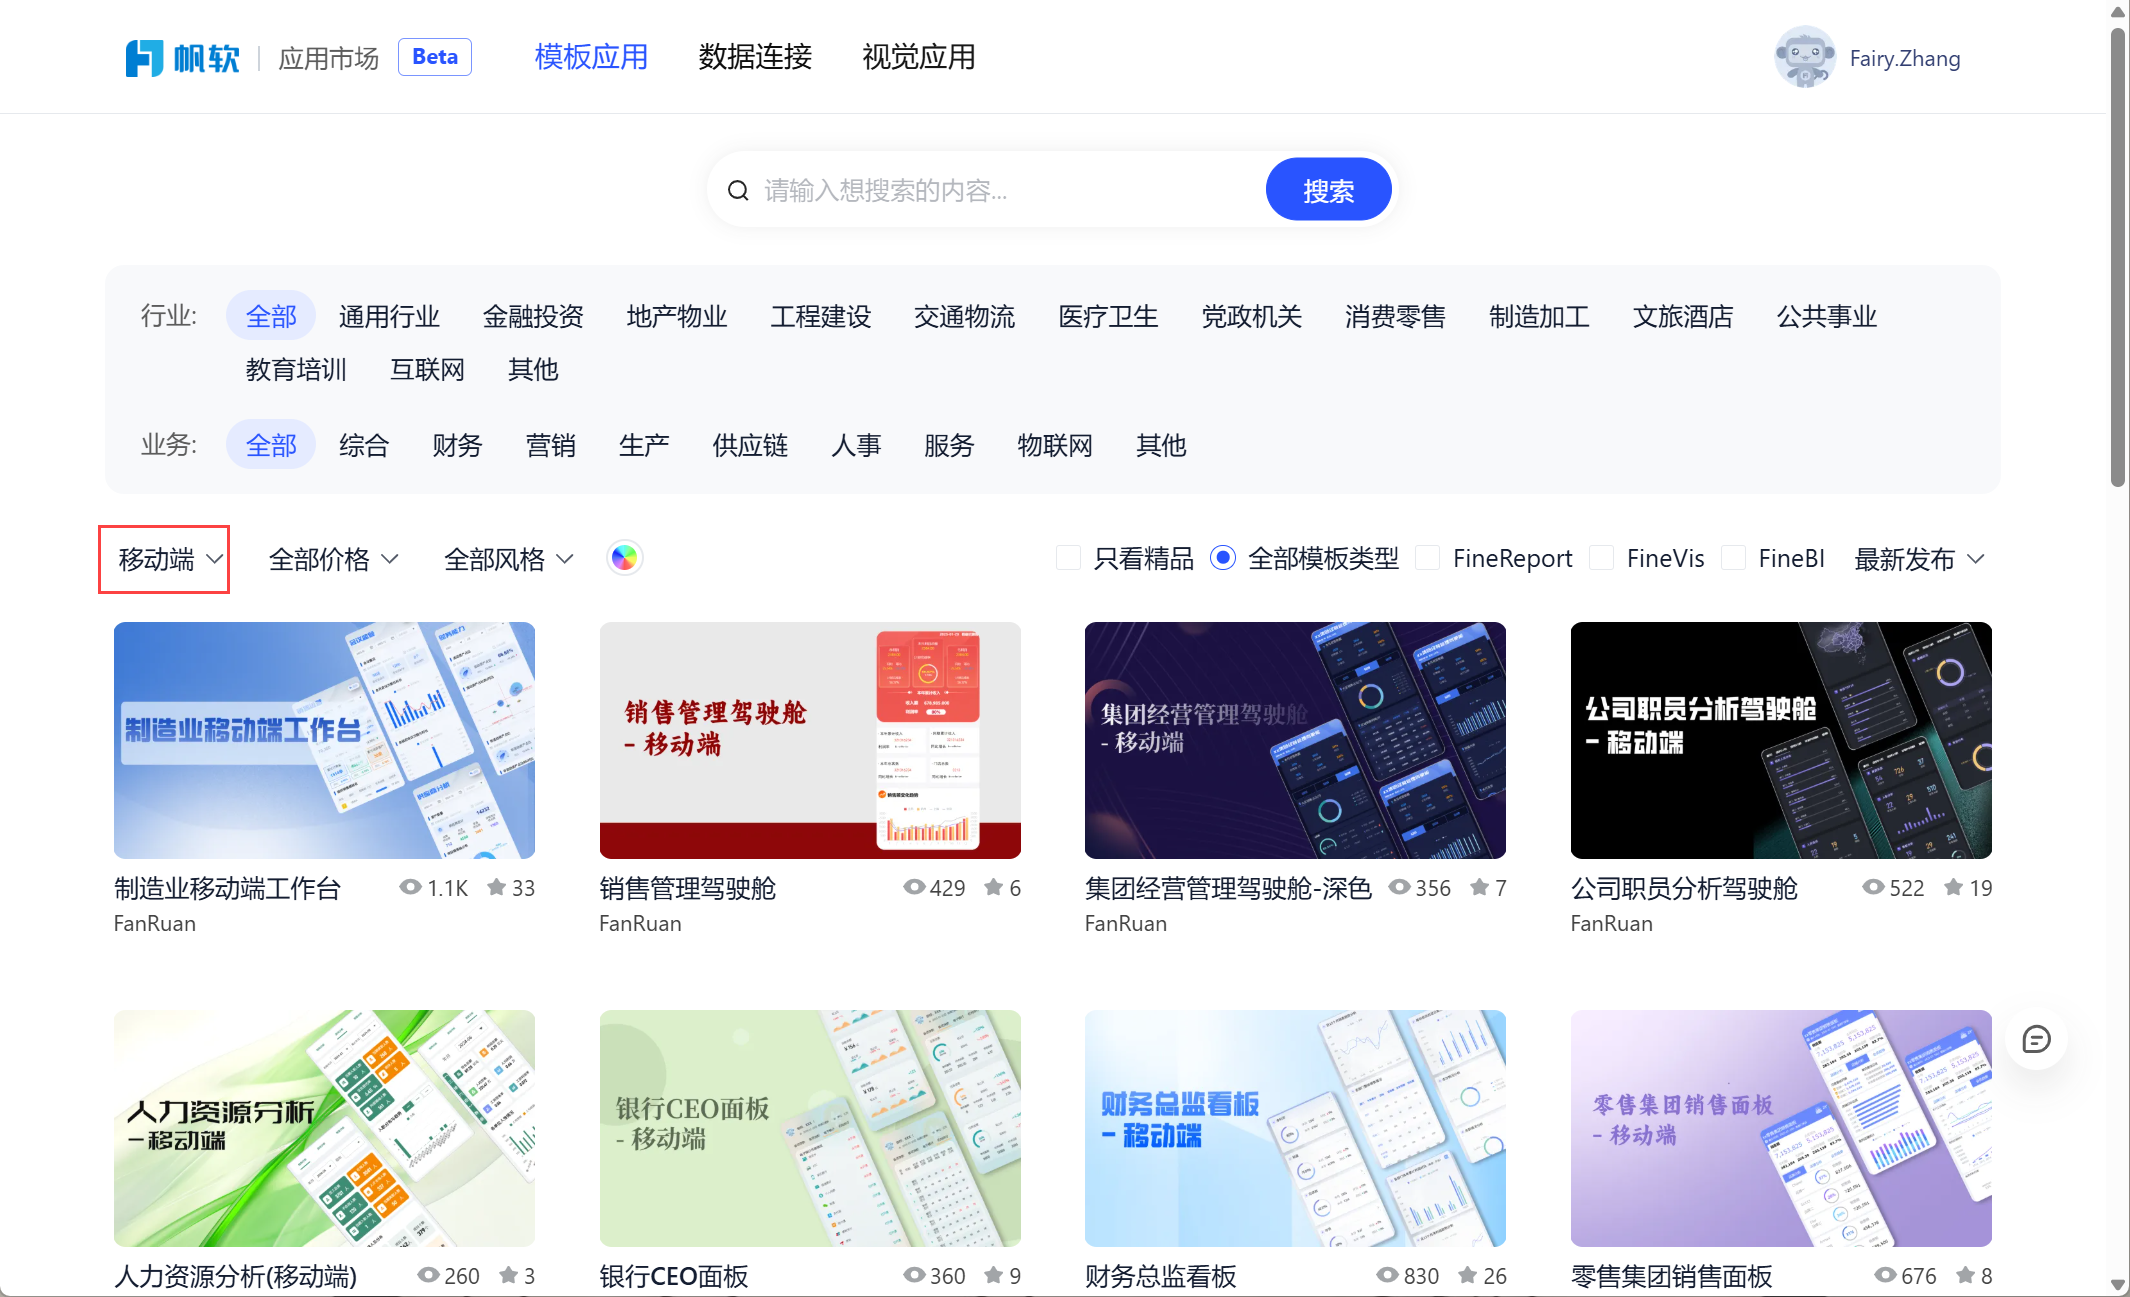Switch to the 视觉应用 tab
Viewport: 2130px width, 1297px height.
(919, 57)
